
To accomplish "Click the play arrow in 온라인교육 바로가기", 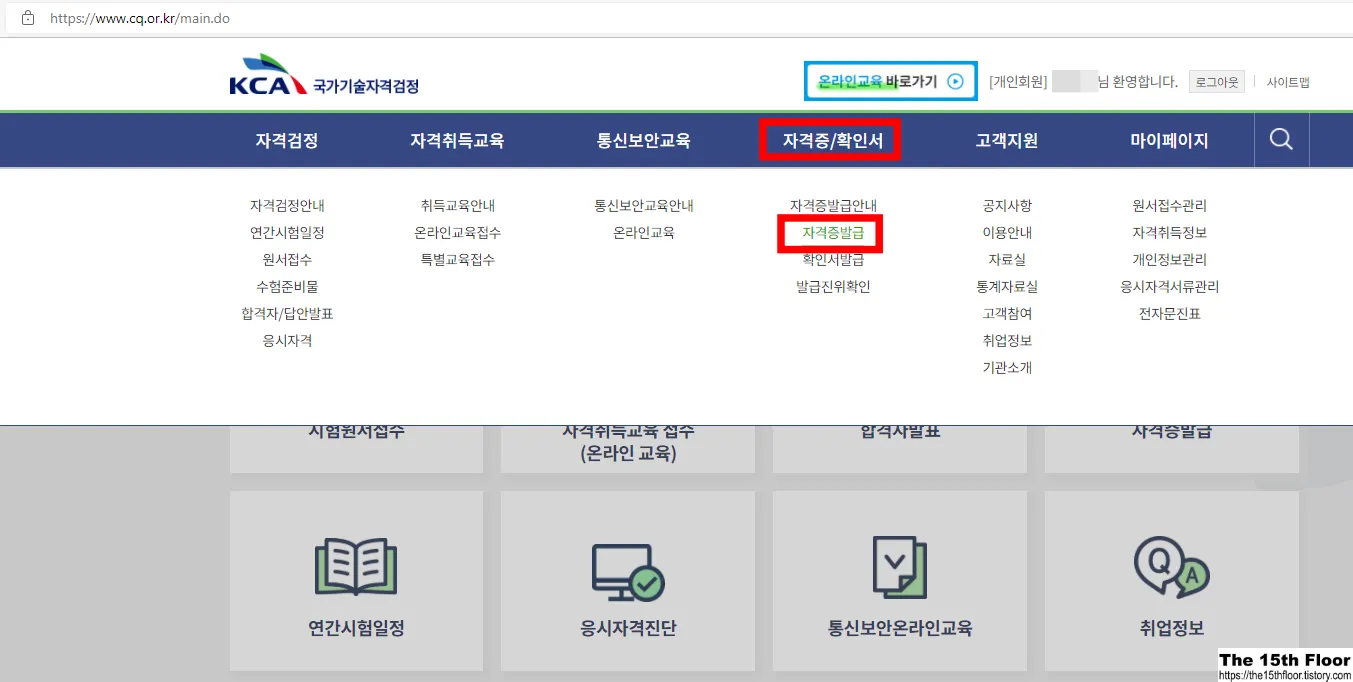I will click(x=955, y=82).
